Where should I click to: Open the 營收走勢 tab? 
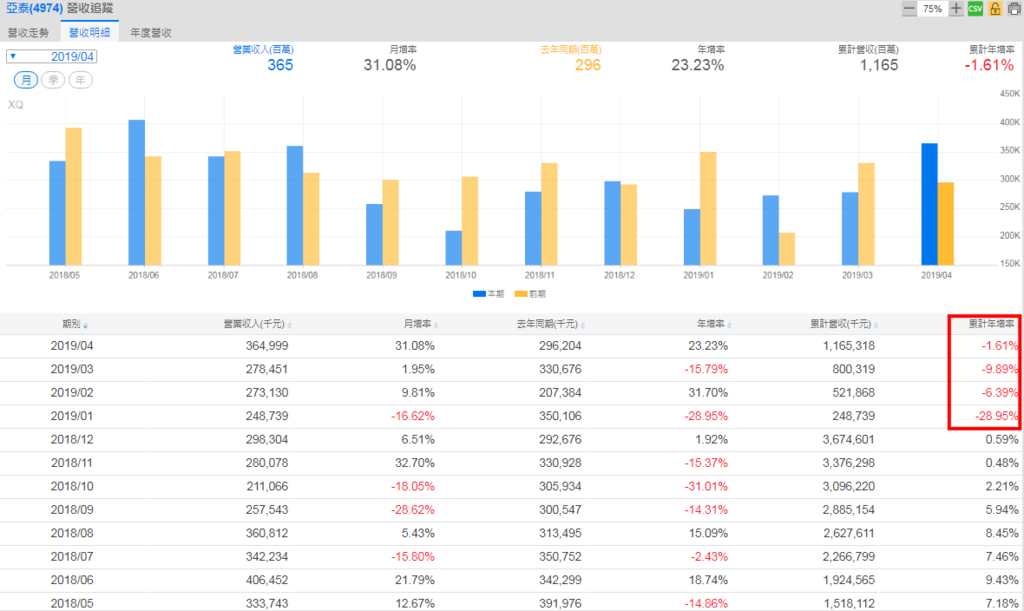pyautogui.click(x=28, y=32)
